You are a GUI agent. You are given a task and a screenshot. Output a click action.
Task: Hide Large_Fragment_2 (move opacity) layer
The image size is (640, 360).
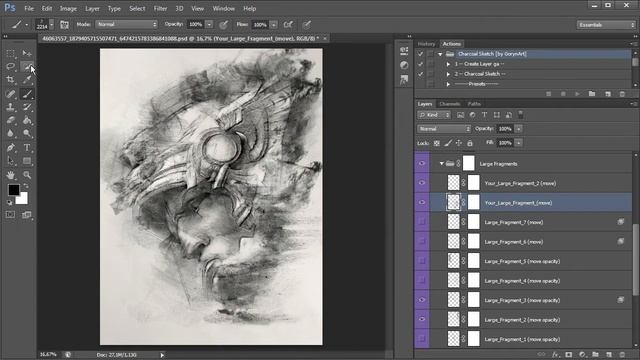pos(422,320)
